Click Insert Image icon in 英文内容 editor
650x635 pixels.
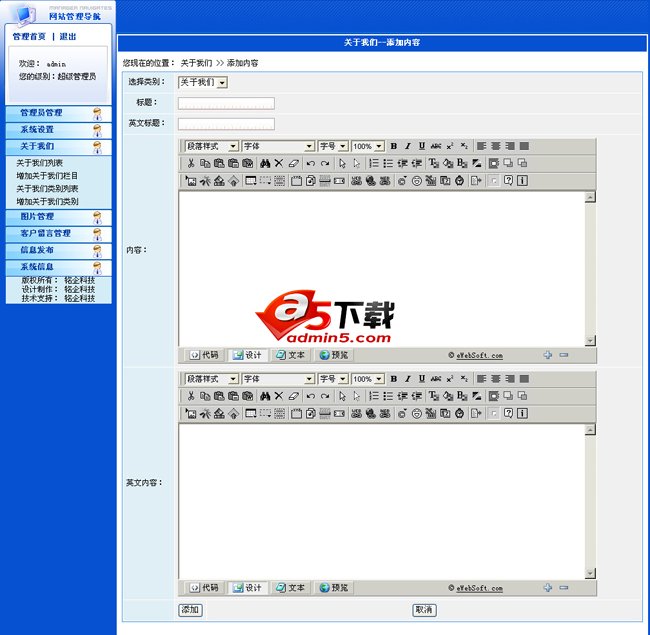pos(191,413)
